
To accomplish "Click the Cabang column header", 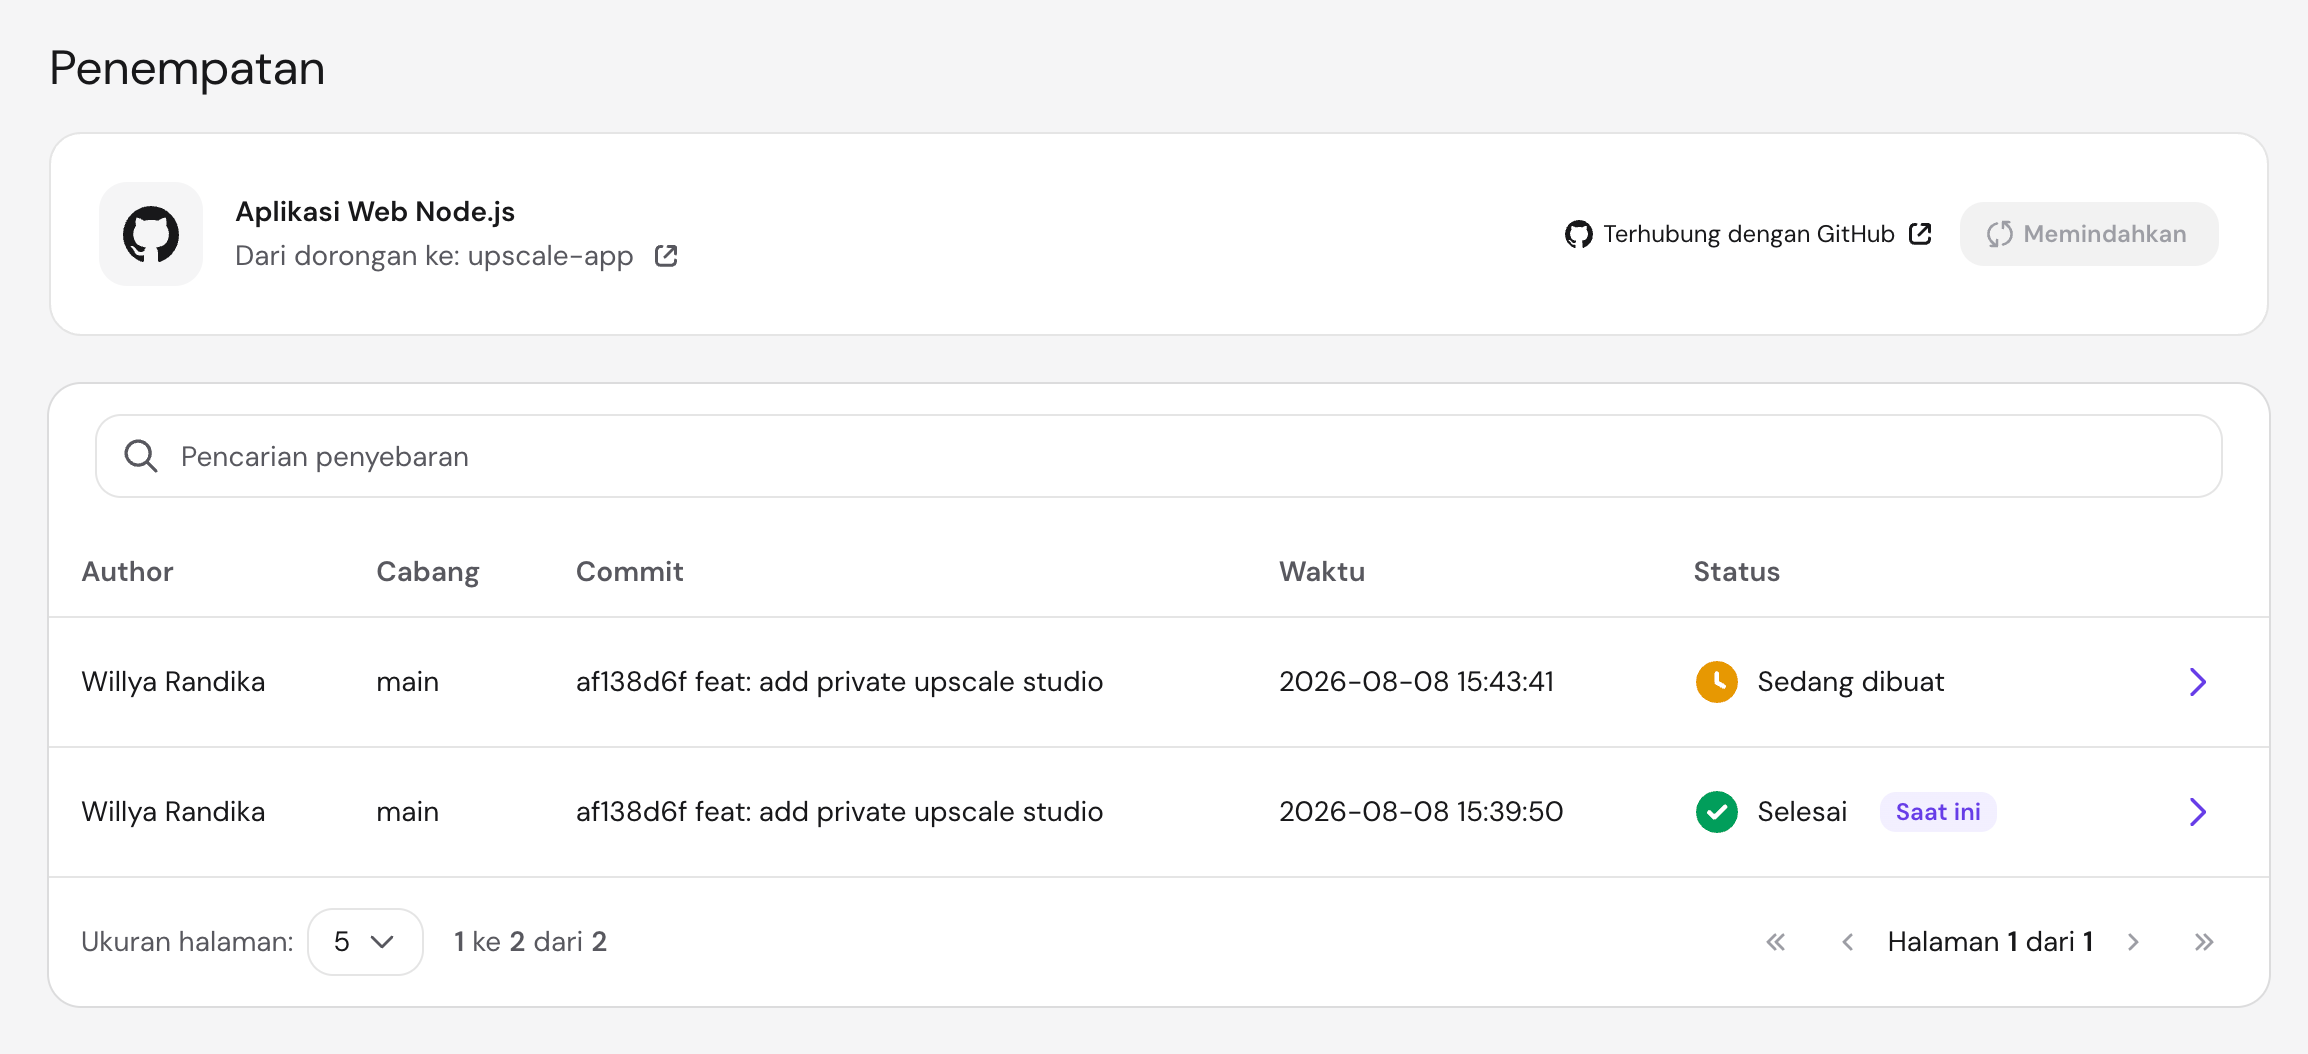I will (x=428, y=572).
